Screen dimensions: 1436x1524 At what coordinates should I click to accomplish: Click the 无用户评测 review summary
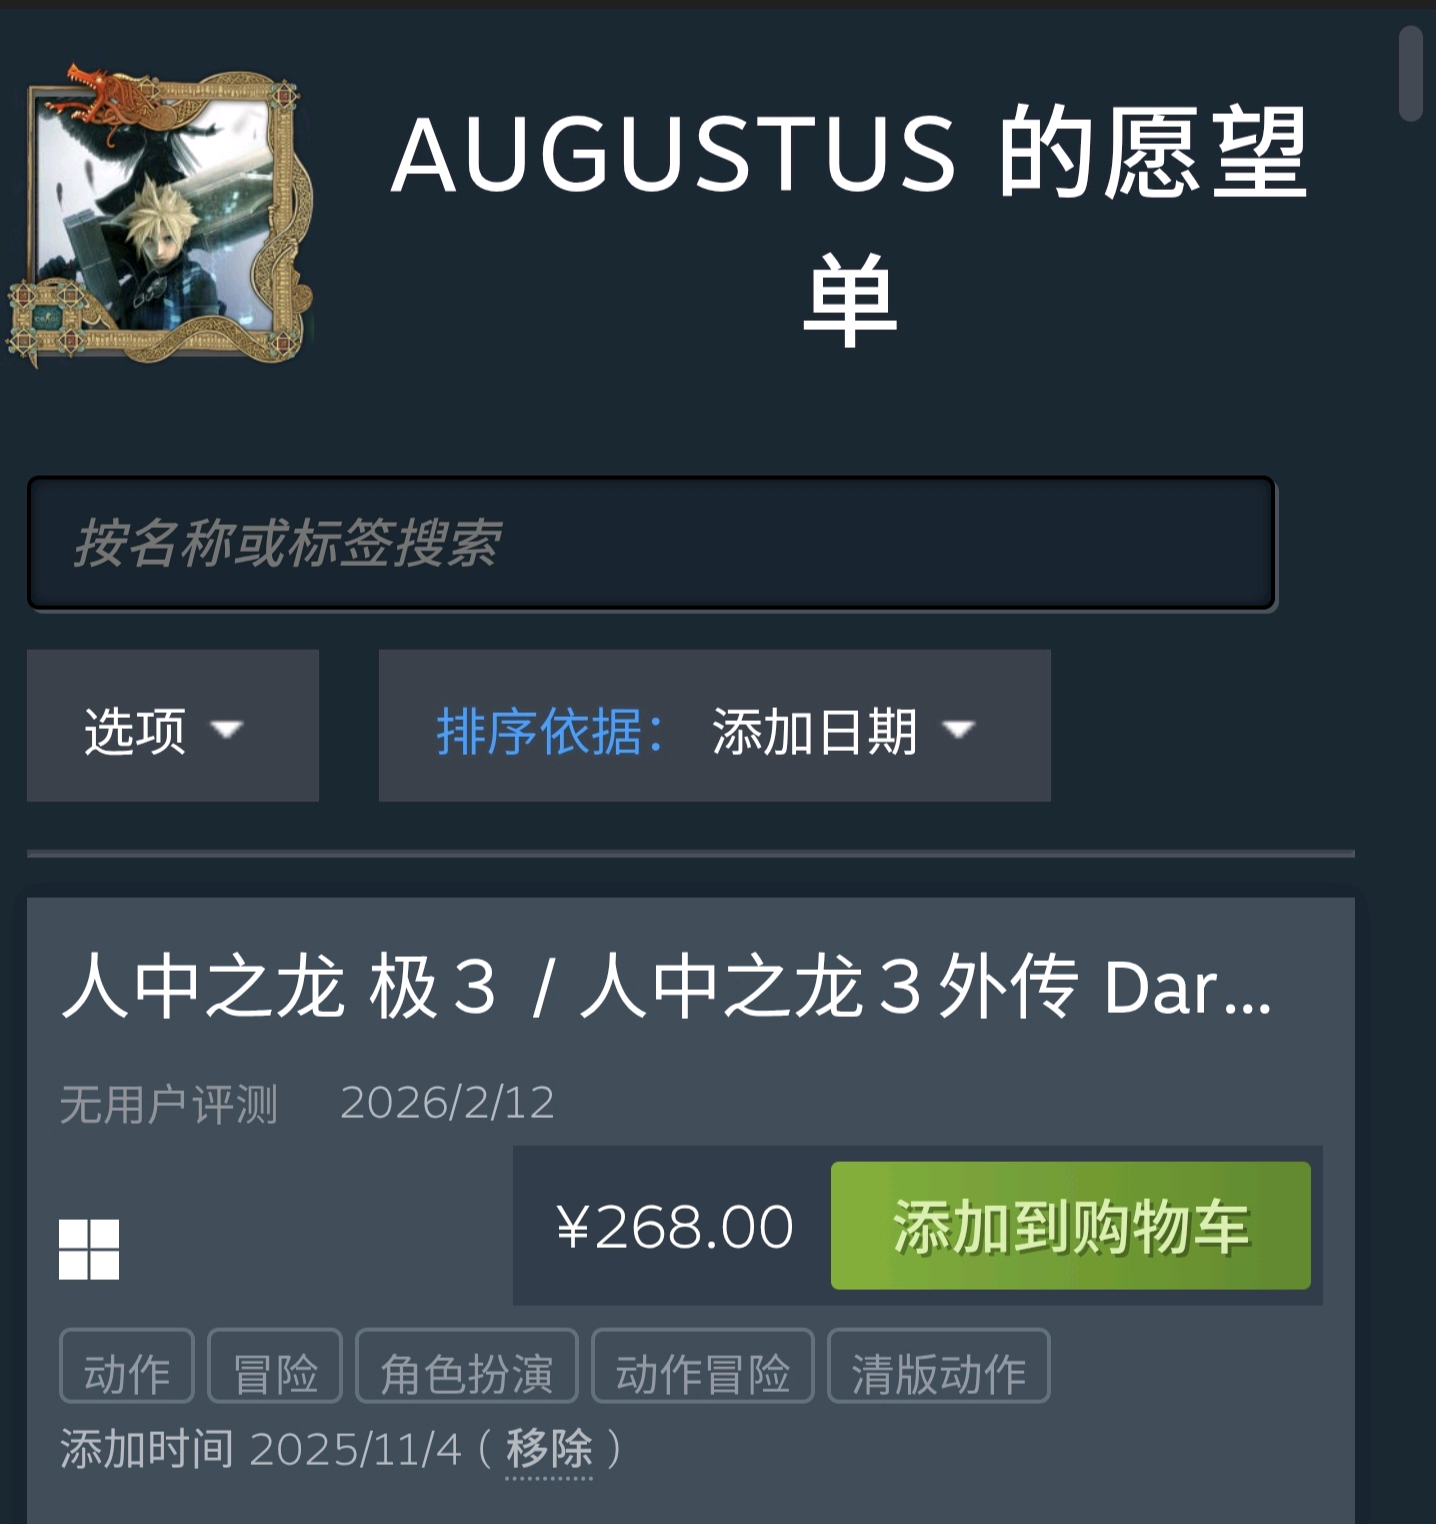click(x=169, y=1105)
